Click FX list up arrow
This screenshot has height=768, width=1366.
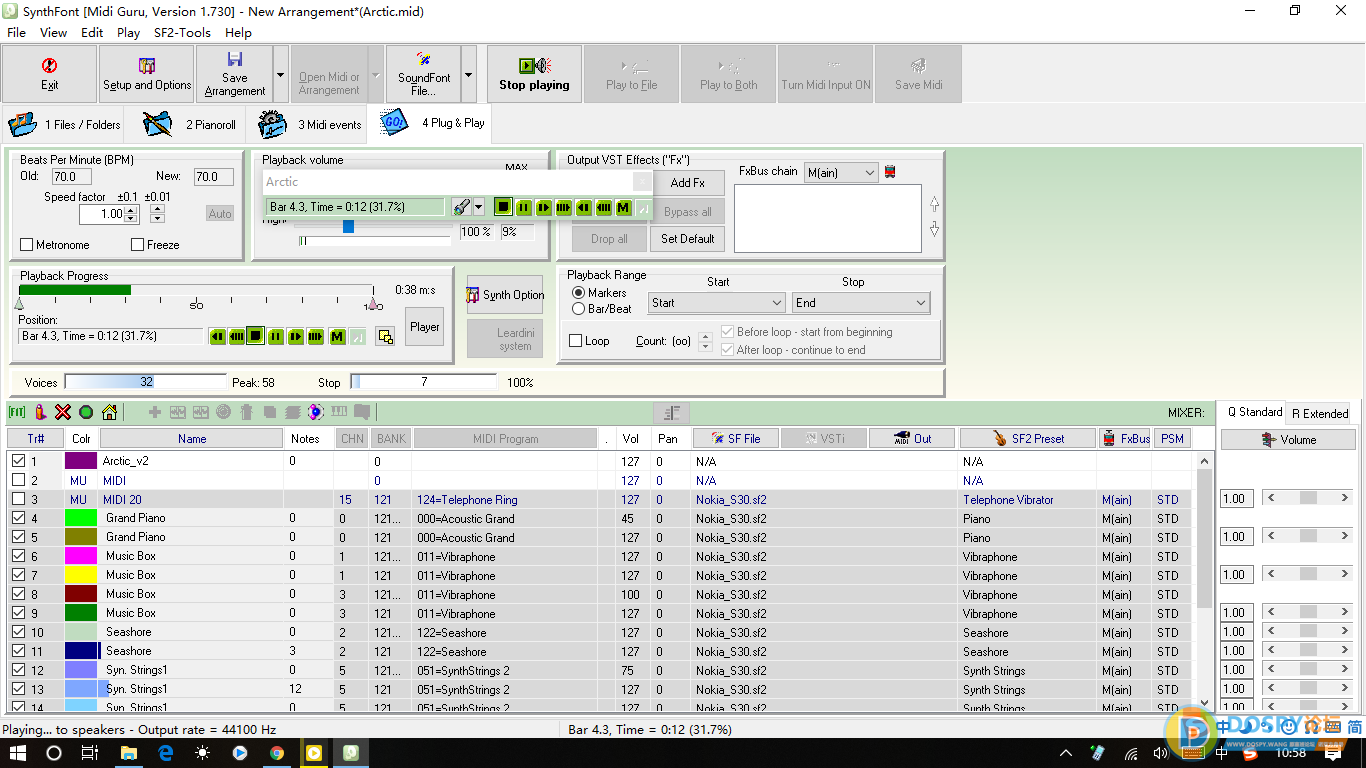pos(934,204)
